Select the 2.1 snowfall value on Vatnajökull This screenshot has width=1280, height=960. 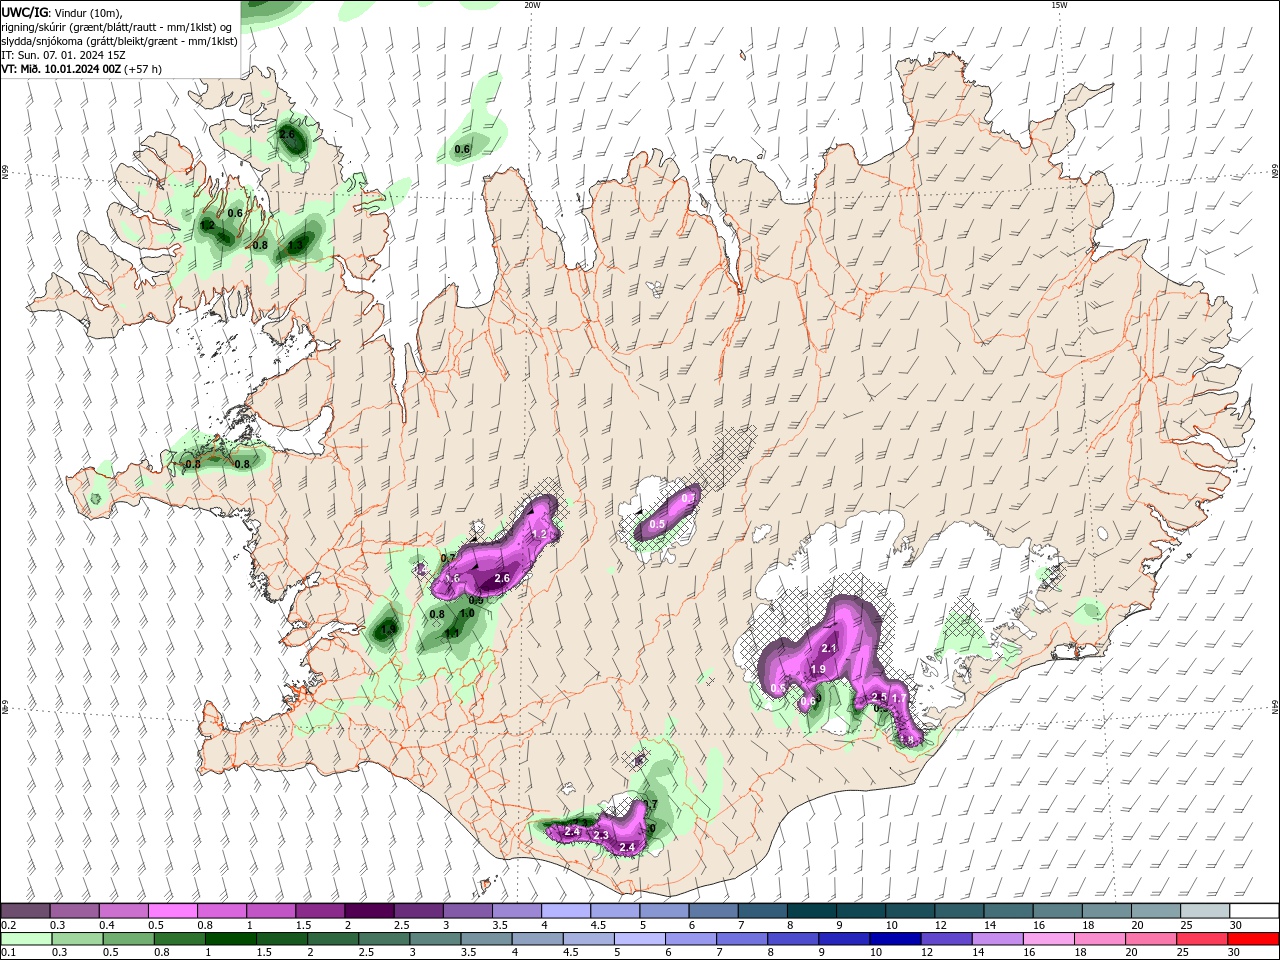pyautogui.click(x=828, y=649)
